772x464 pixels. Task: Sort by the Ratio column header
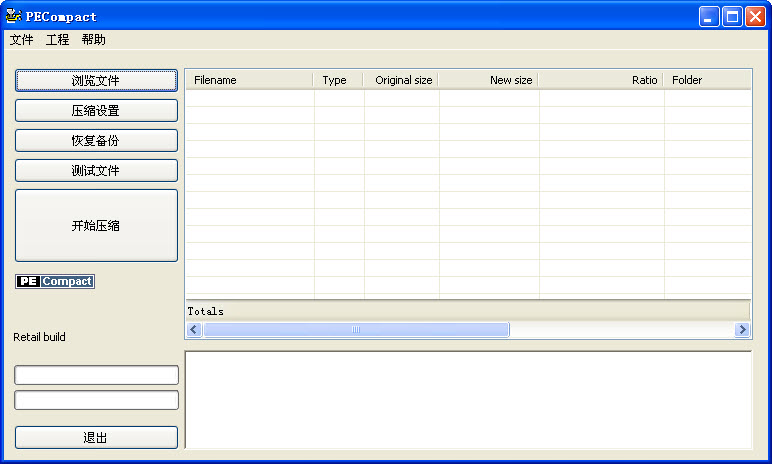[601, 80]
